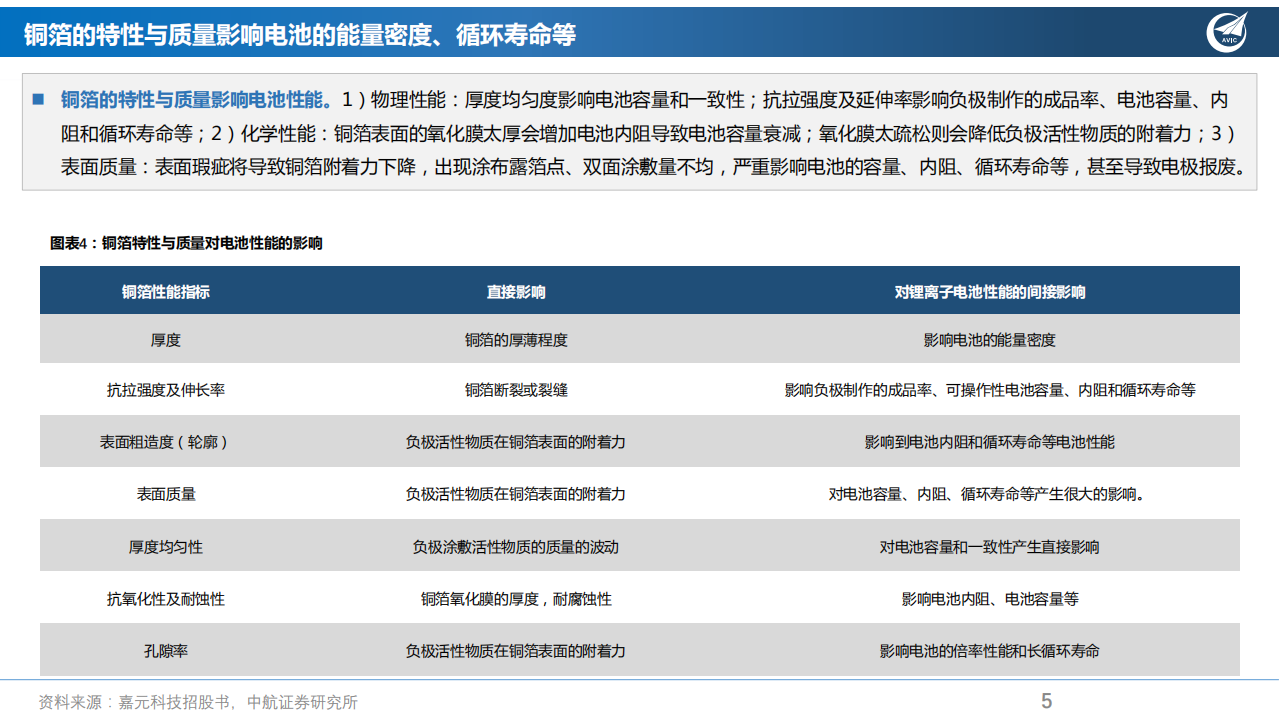This screenshot has width=1279, height=719.
Task: Select the blue square bullet marker
Action: (37, 98)
